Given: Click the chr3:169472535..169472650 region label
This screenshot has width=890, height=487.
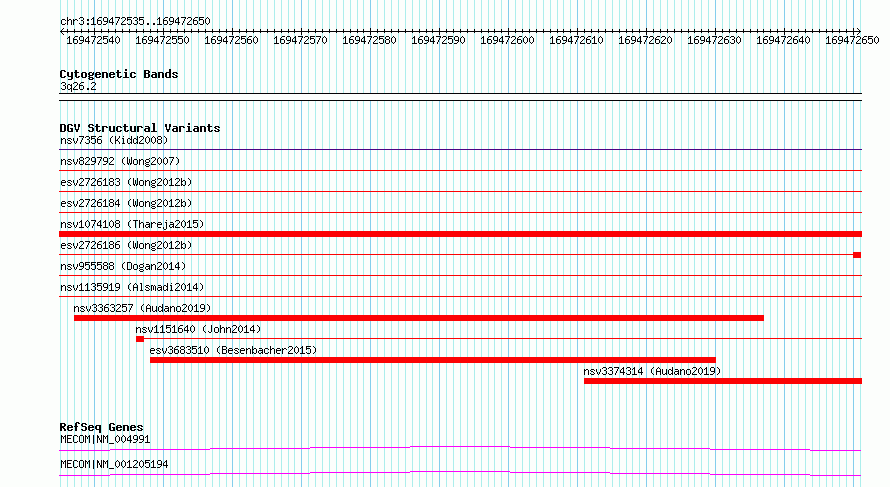Looking at the screenshot, I should (x=135, y=21).
